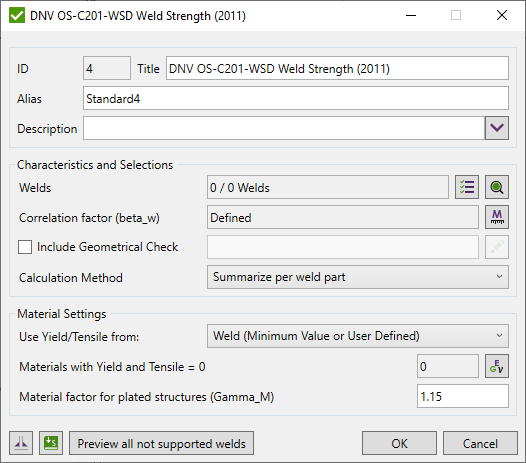Viewport: 526px width, 463px height.
Task: Open the Use Yield/Tensile from dropdown
Action: (x=358, y=336)
